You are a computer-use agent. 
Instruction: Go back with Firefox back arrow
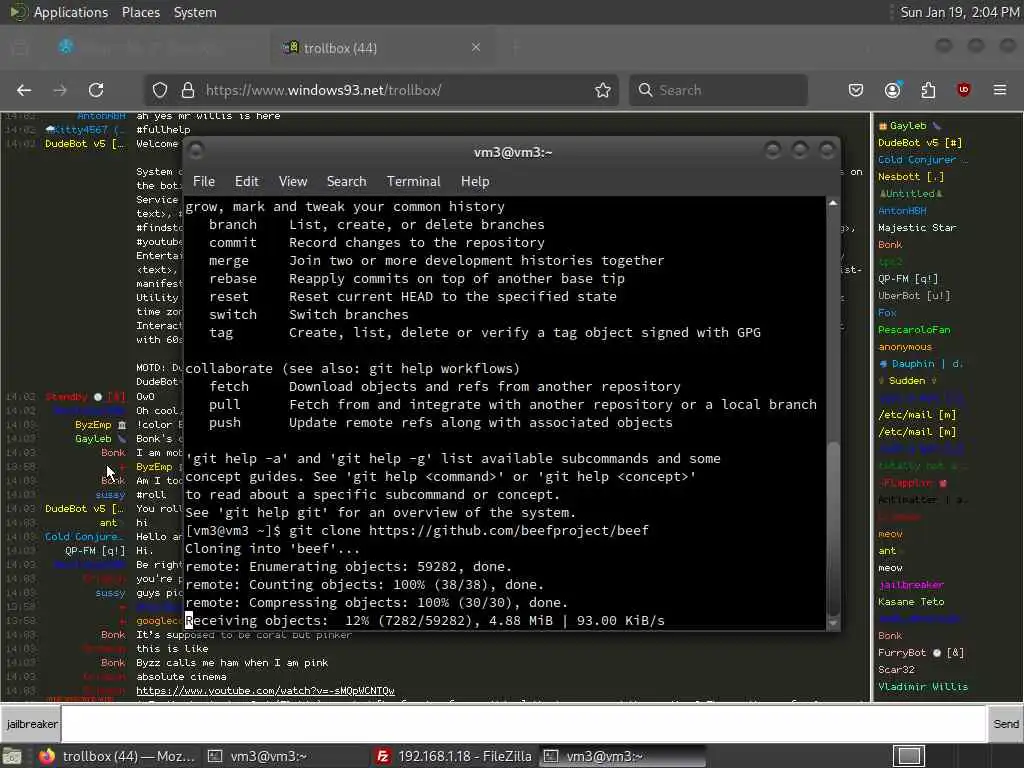24,90
